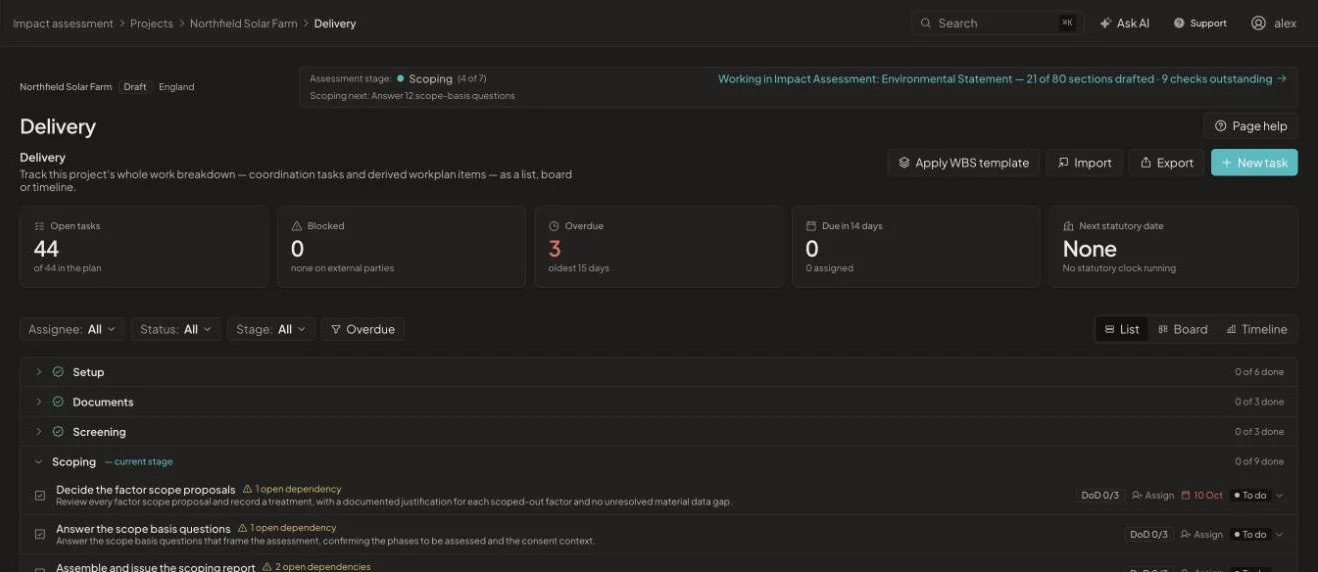Go to Northfield Solar Farm breadcrumb
The image size is (1318, 572).
pyautogui.click(x=244, y=23)
